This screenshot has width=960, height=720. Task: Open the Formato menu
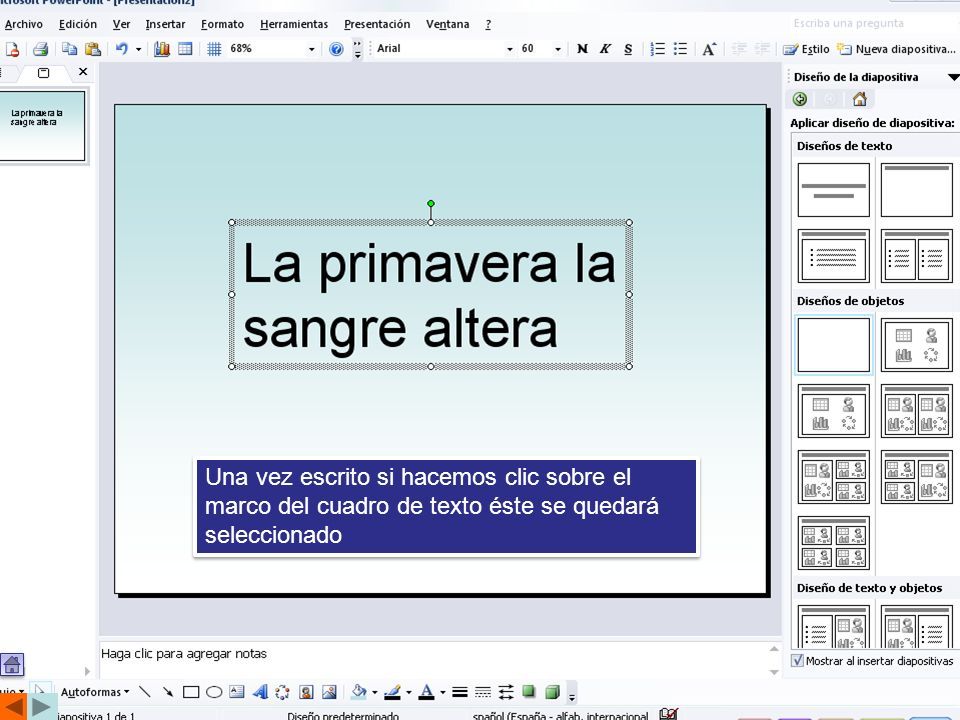click(222, 24)
